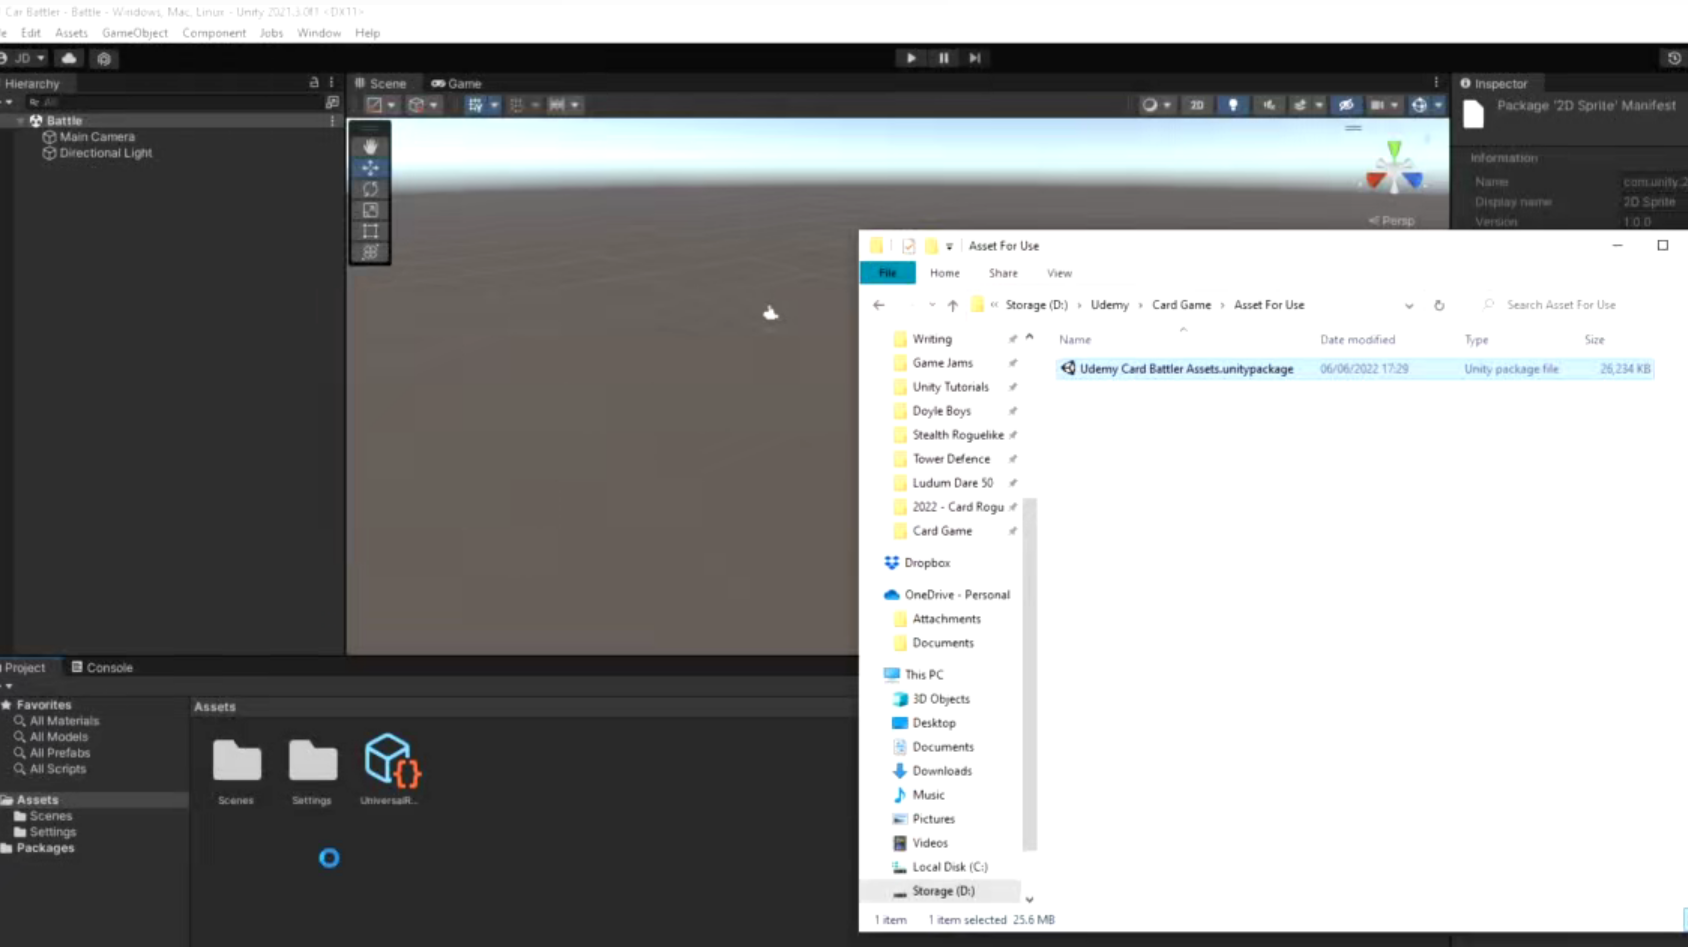
Task: Click Card Game in breadcrumb path
Action: 1181,305
